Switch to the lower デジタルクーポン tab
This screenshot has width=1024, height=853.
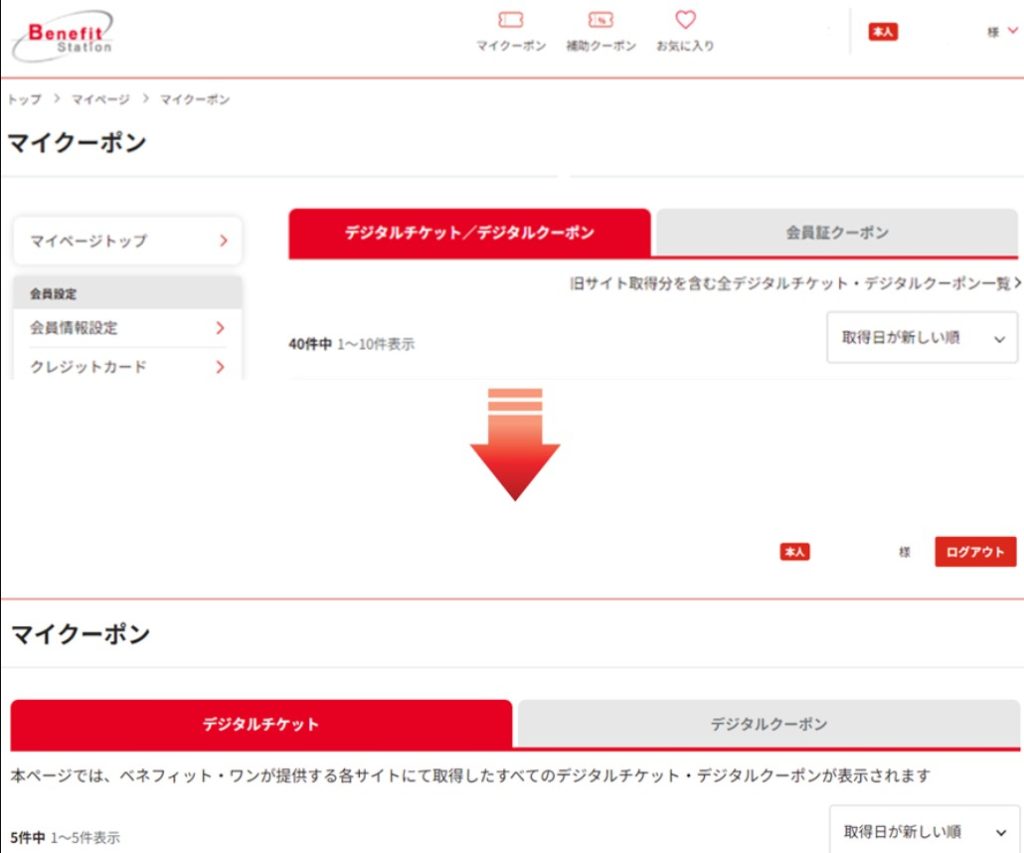click(x=768, y=724)
